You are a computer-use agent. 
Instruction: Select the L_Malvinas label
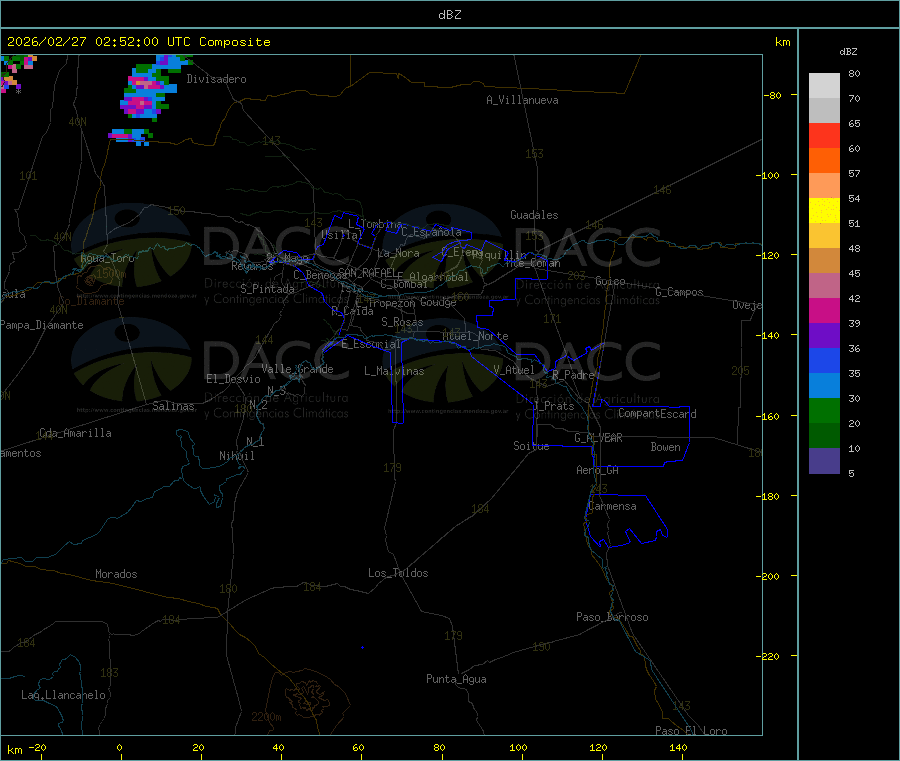click(394, 371)
